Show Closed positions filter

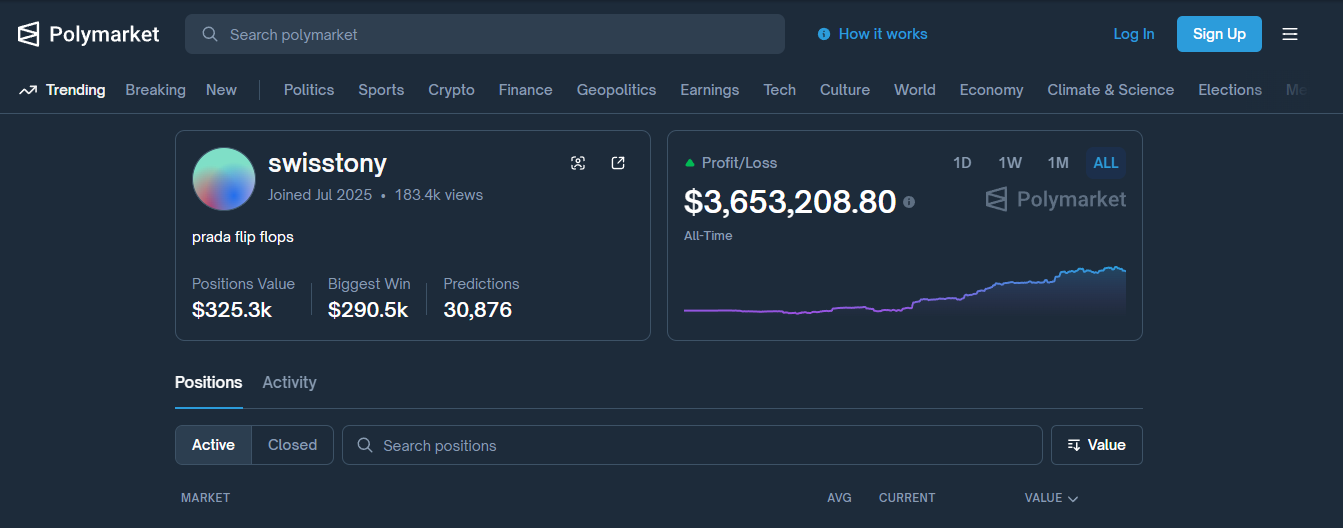coord(292,445)
